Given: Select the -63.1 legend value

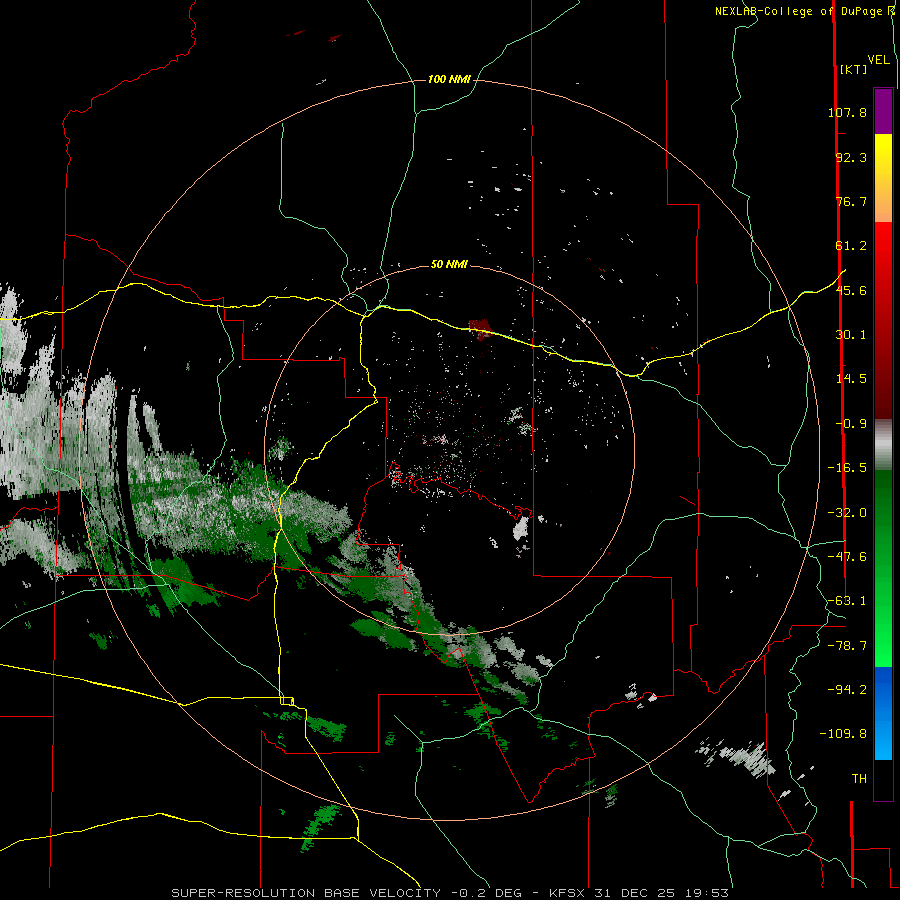Looking at the screenshot, I should (x=847, y=601).
